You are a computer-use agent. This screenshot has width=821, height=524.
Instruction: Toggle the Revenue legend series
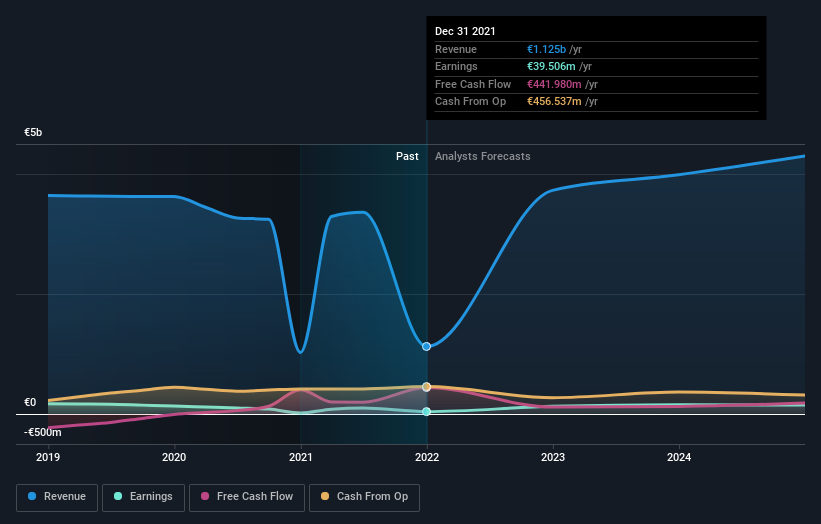[x=57, y=497]
